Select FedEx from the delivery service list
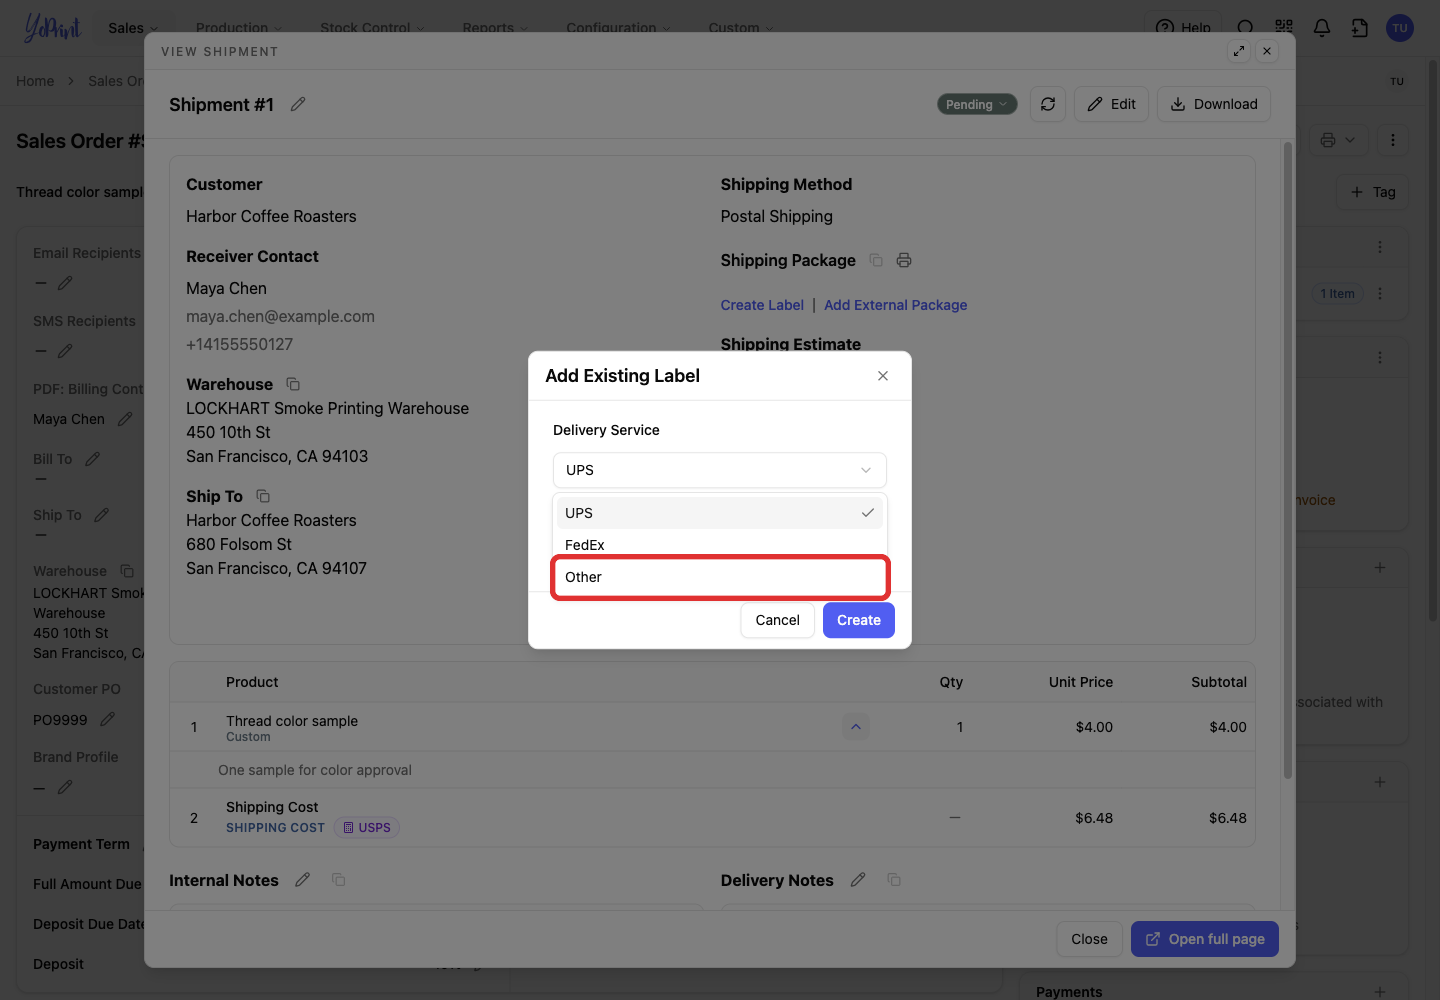1440x1000 pixels. point(720,545)
